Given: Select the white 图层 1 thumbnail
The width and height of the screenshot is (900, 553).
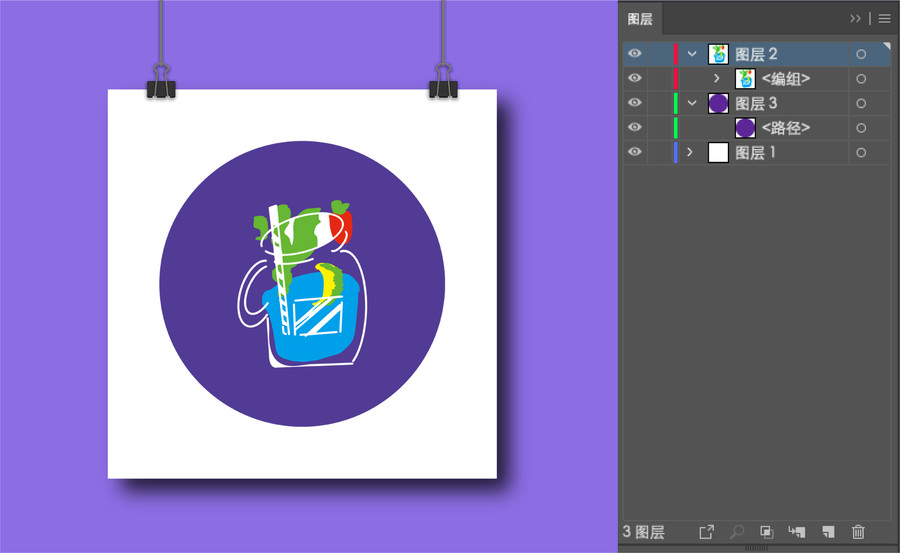Looking at the screenshot, I should click(x=718, y=153).
